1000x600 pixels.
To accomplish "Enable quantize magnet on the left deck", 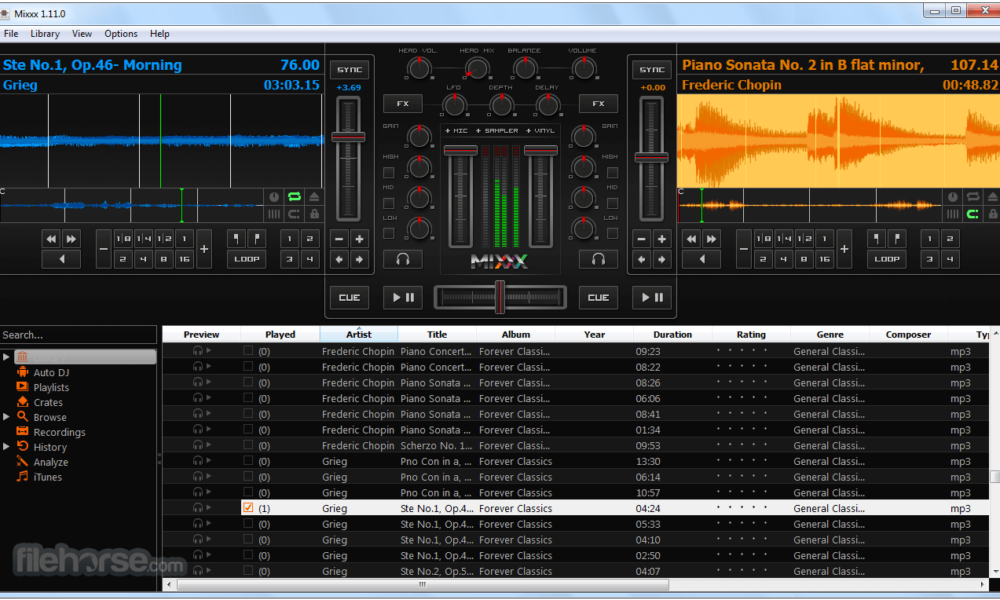I will pyautogui.click(x=294, y=214).
